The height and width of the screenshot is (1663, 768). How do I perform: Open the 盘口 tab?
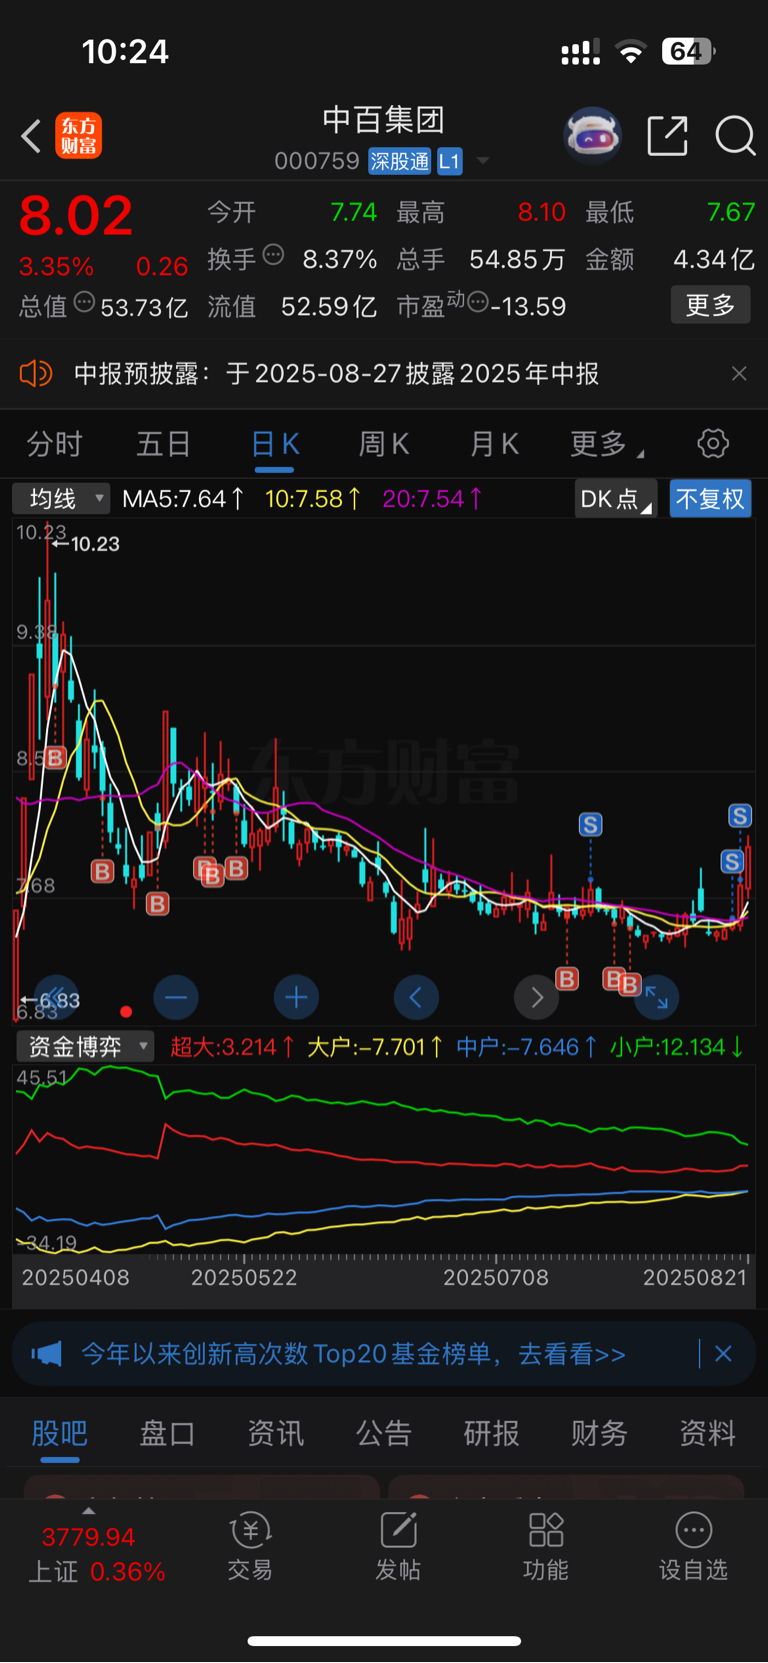coord(167,1433)
